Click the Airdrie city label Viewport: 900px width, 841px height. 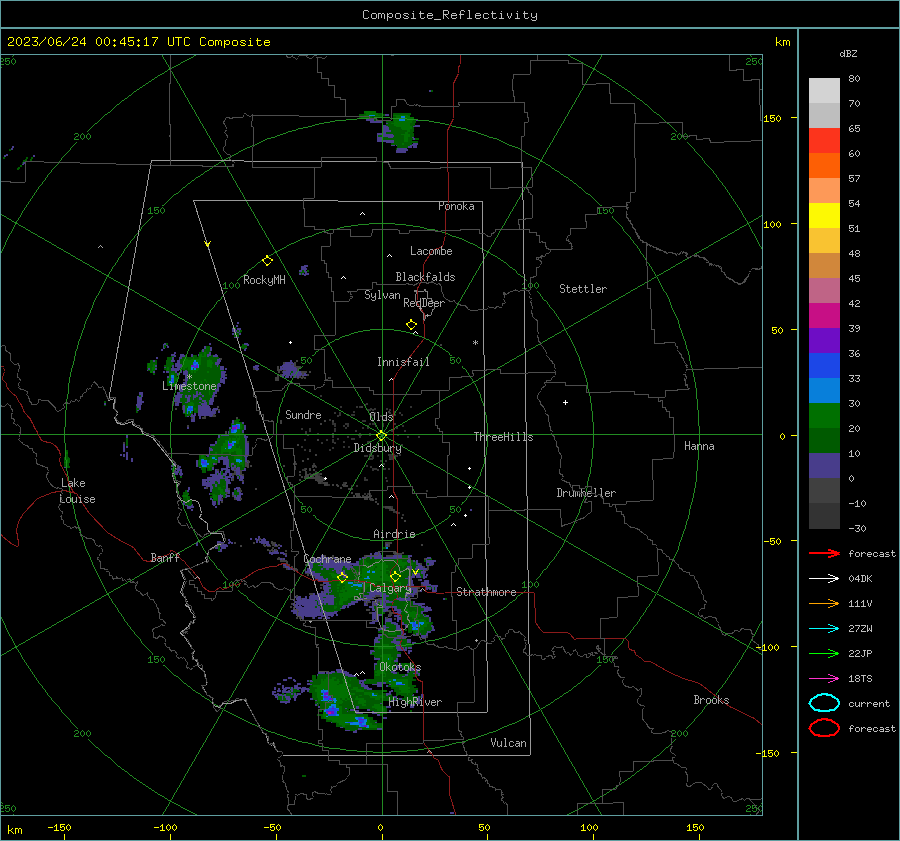[394, 534]
